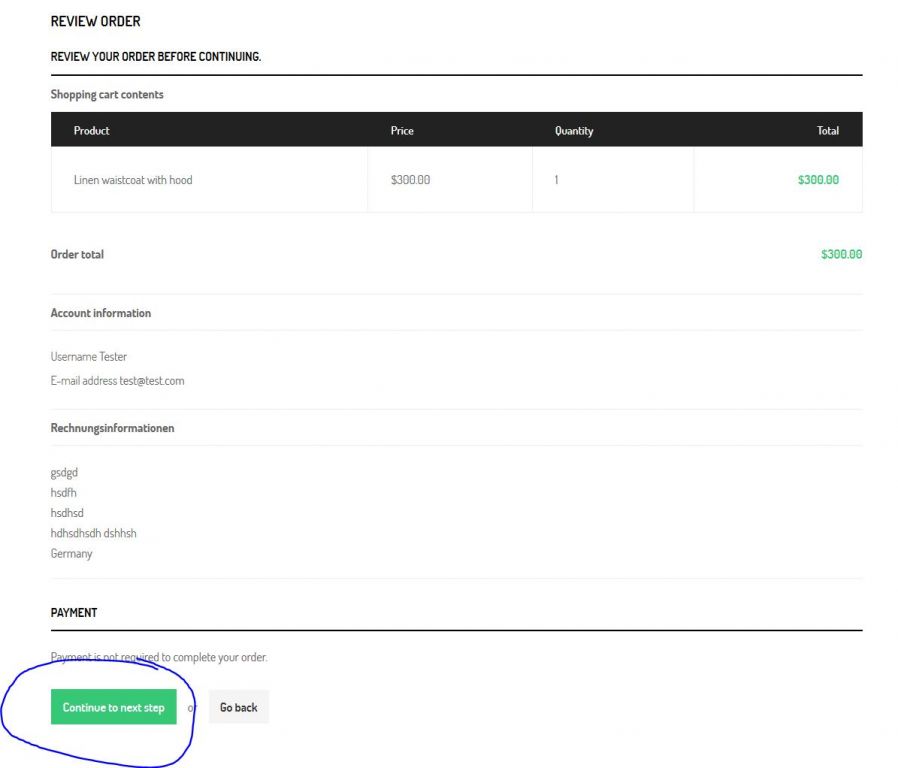
Task: Click the unit price in the Price column
Action: pyautogui.click(x=410, y=180)
